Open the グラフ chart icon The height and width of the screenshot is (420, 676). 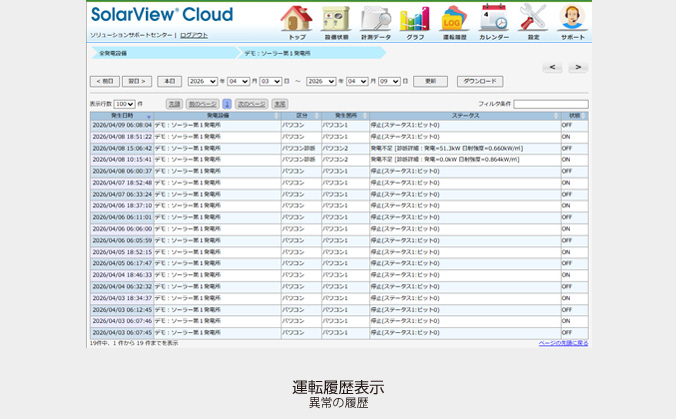(414, 21)
